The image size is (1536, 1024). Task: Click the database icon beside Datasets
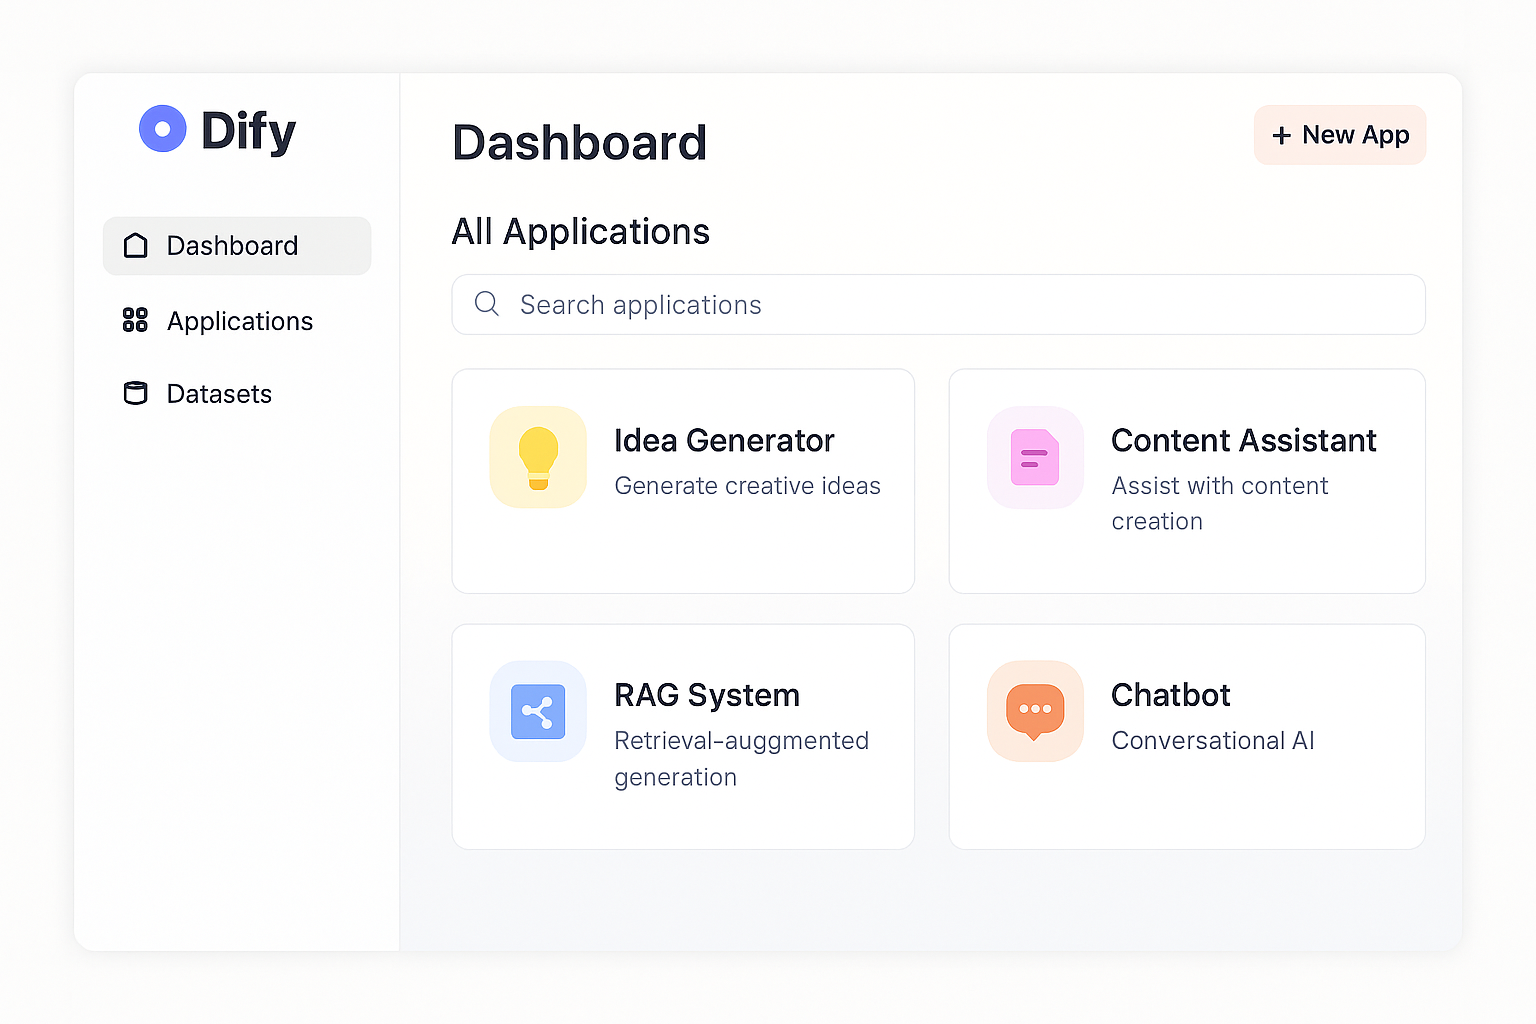[135, 394]
